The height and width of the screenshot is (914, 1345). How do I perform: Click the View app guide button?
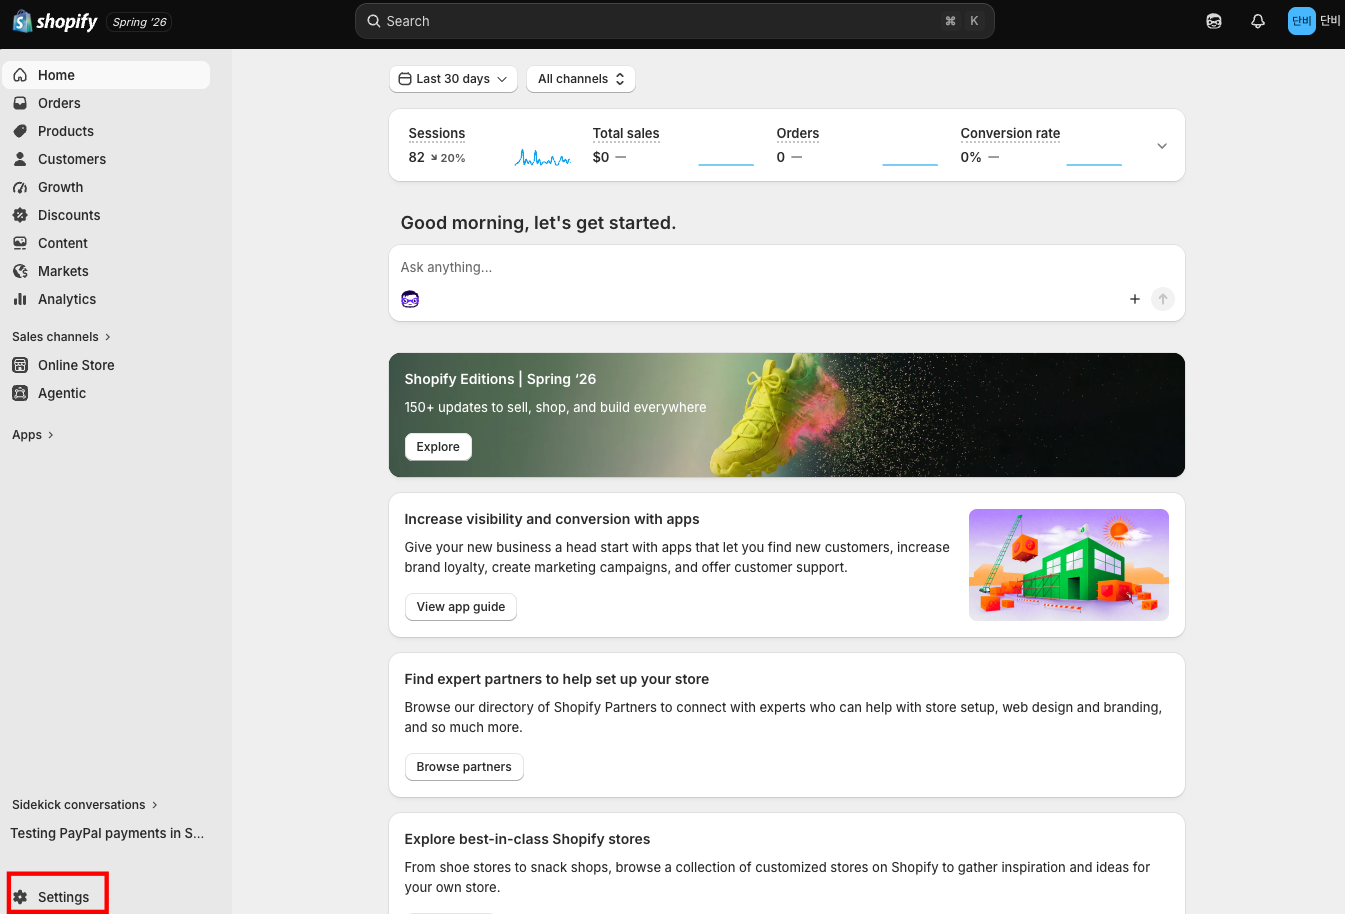pos(461,607)
